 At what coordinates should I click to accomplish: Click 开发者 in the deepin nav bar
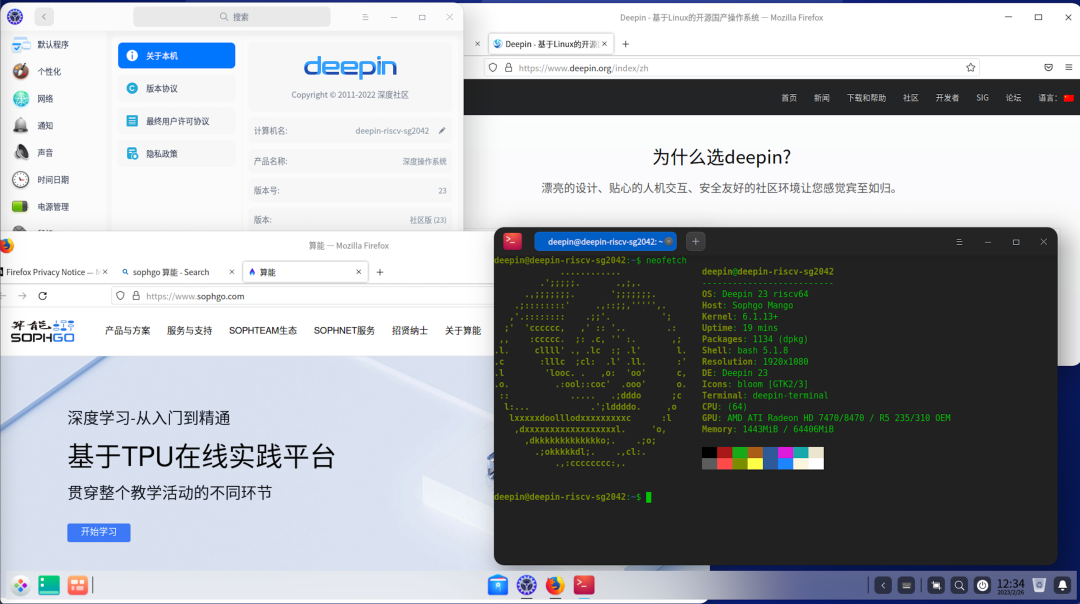click(947, 98)
